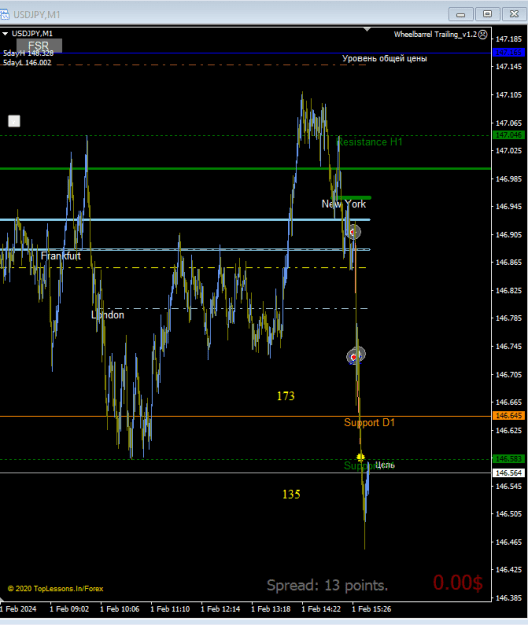Click the lower trade marker near 146.745
Viewport: 528px width, 625px height.
355,356
